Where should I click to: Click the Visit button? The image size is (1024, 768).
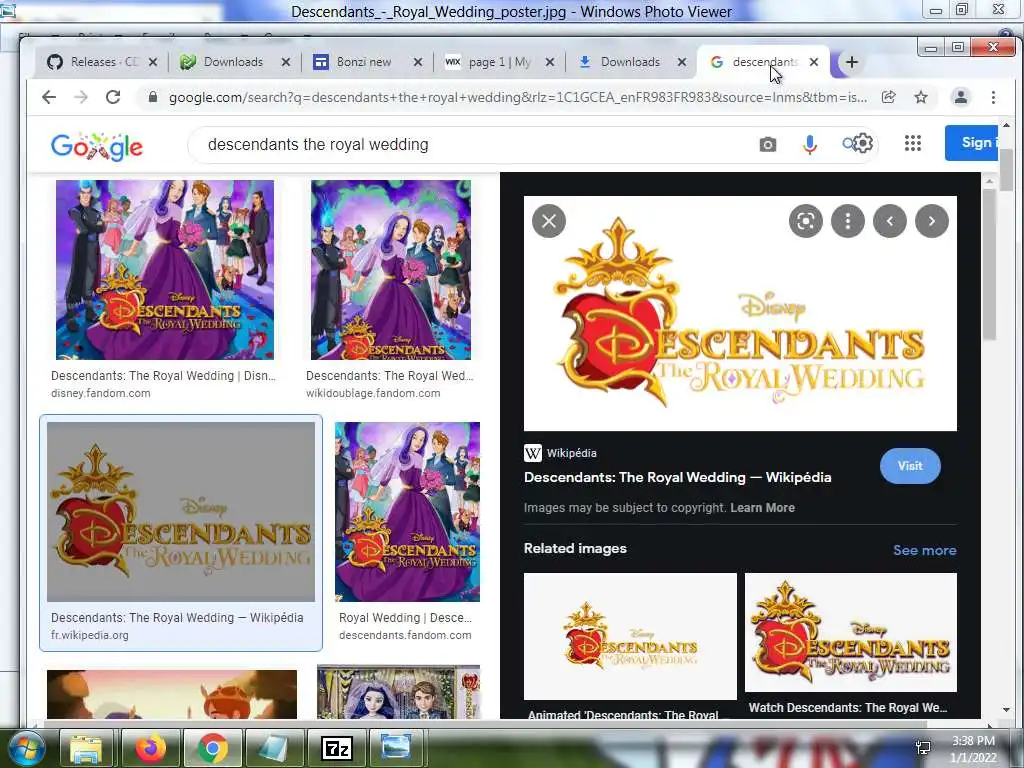(x=910, y=466)
